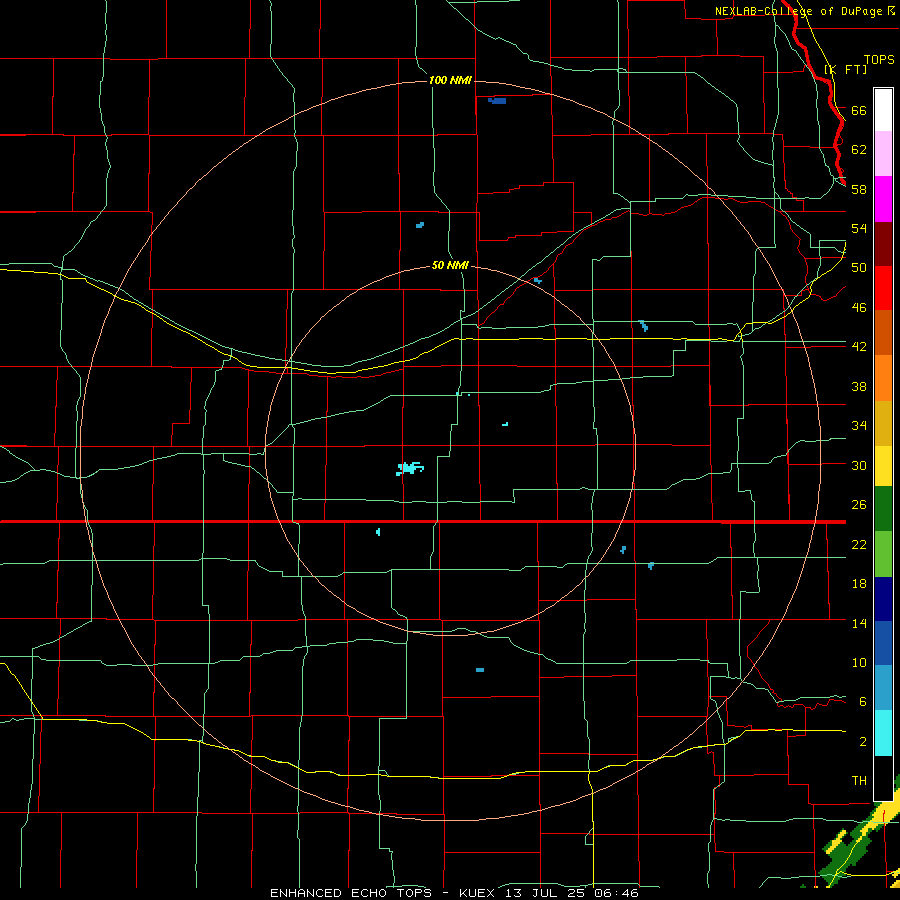Pick the light green legend swatch
Screen dimensions: 900x900
coord(883,554)
